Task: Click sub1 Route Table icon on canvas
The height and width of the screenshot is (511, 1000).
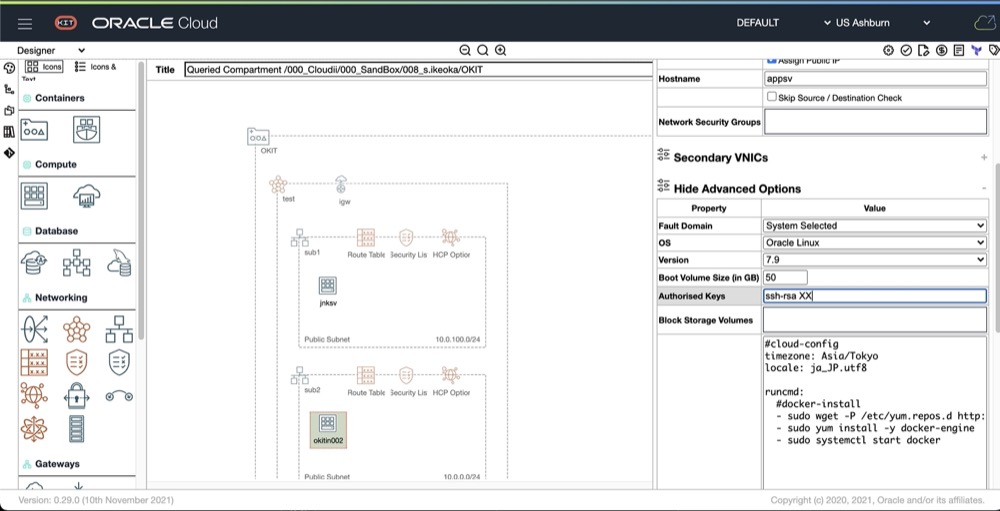Action: point(366,237)
